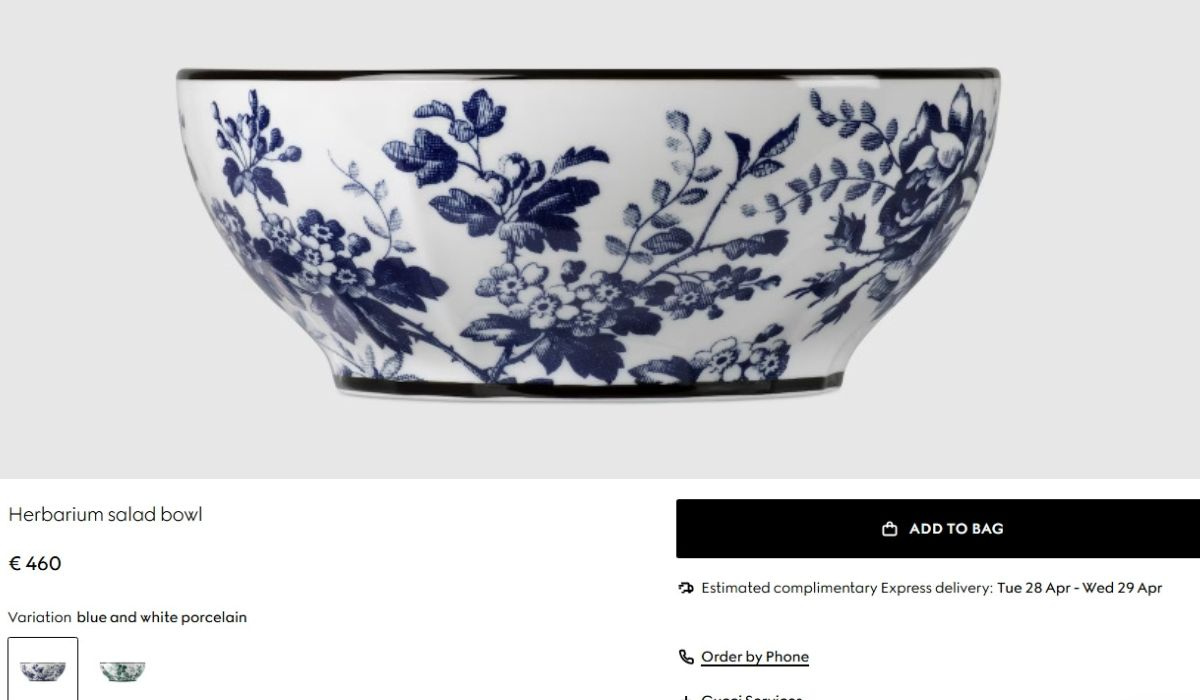
Task: Click the Variation label text
Action: [x=40, y=617]
